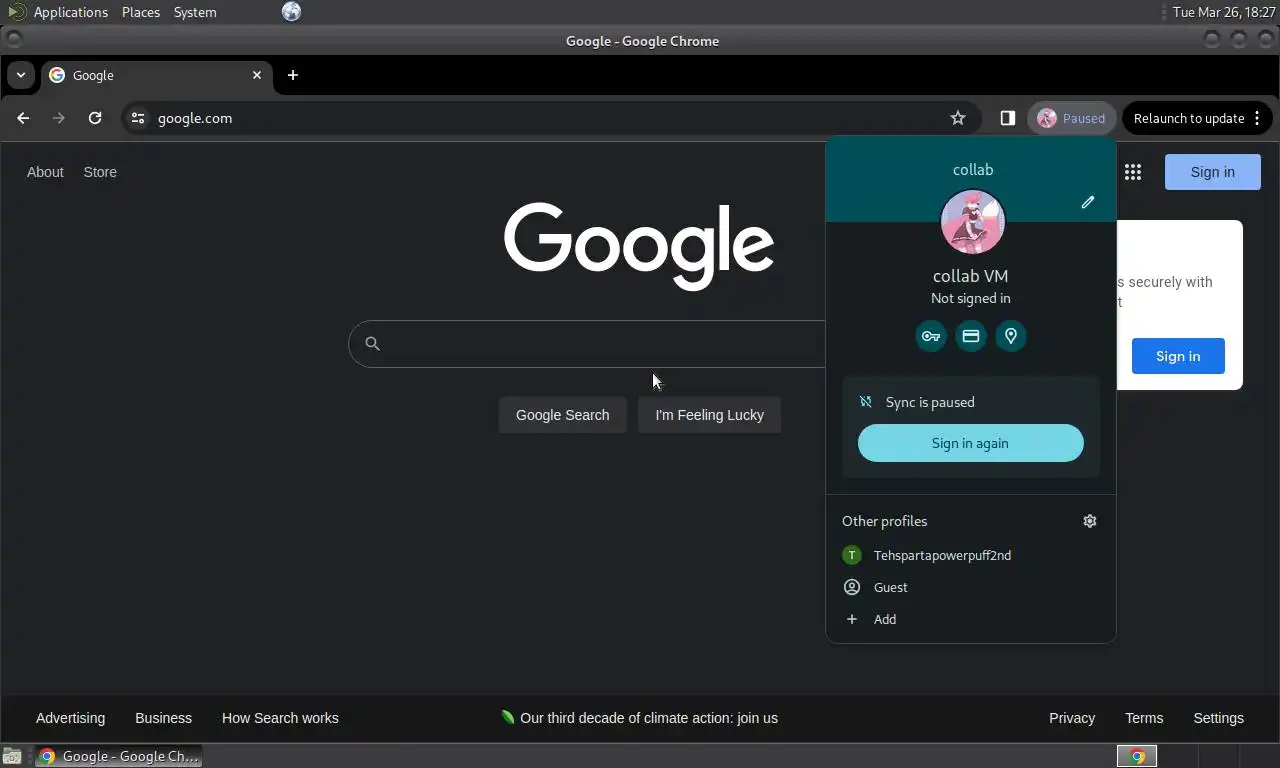Bookmark this page with the star icon
The width and height of the screenshot is (1280, 768).
point(957,118)
